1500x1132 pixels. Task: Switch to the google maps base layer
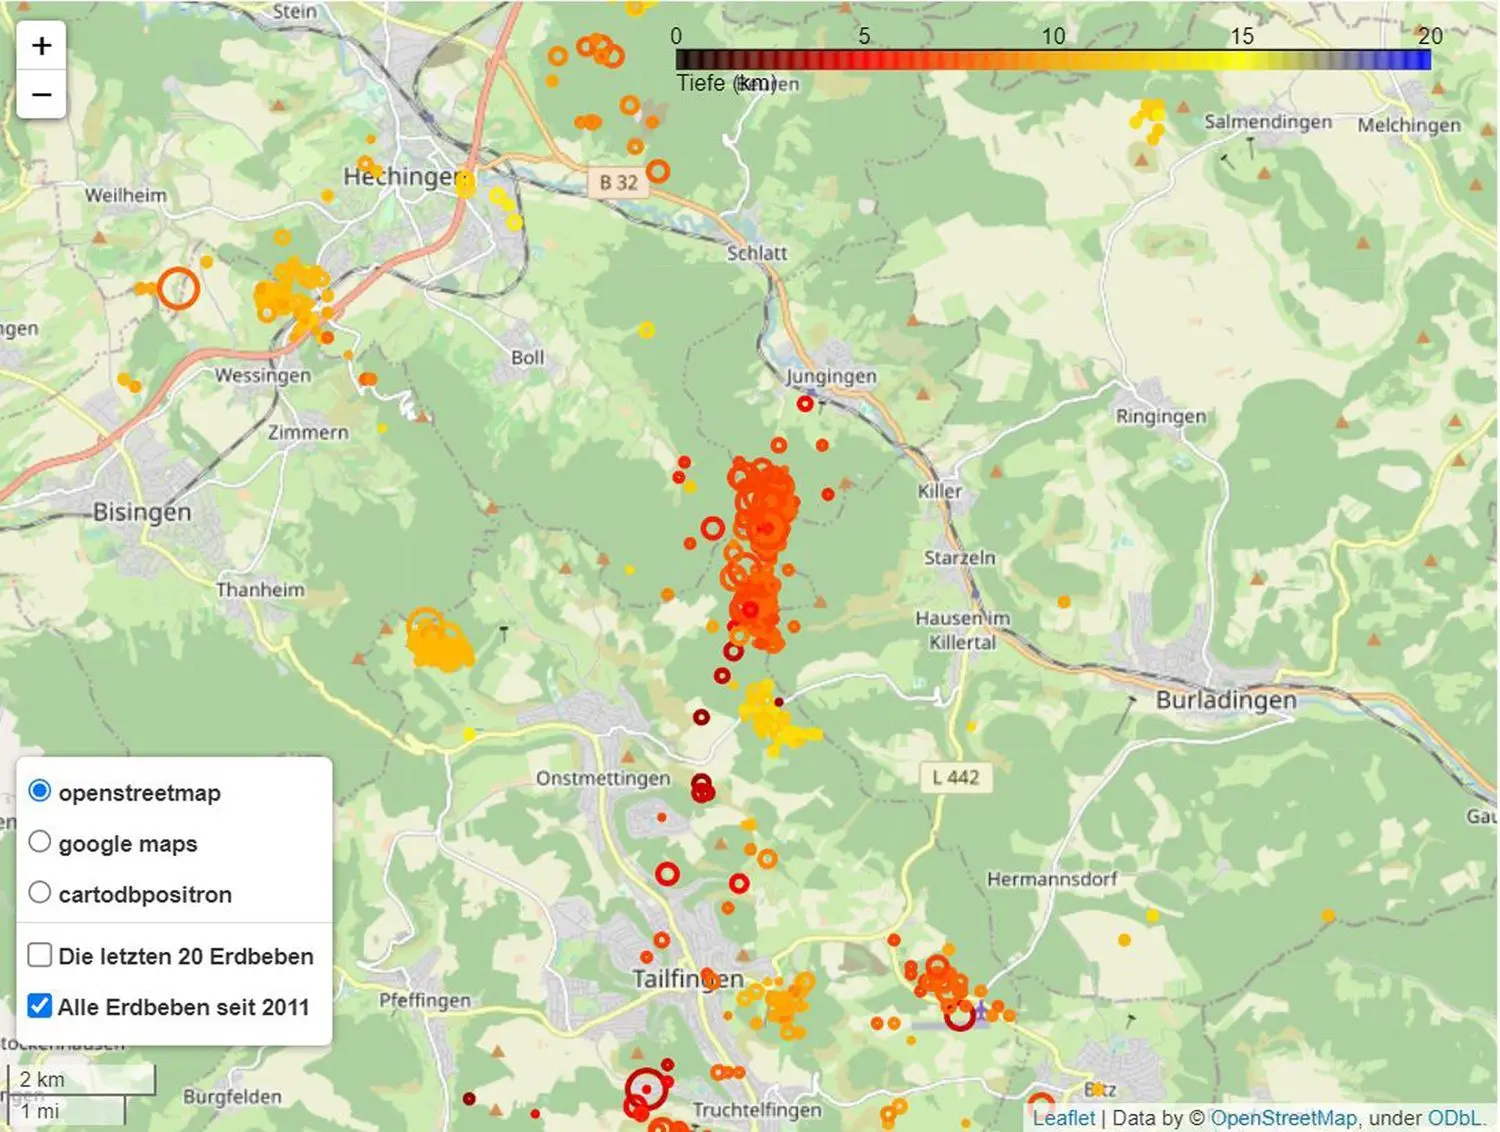(39, 841)
